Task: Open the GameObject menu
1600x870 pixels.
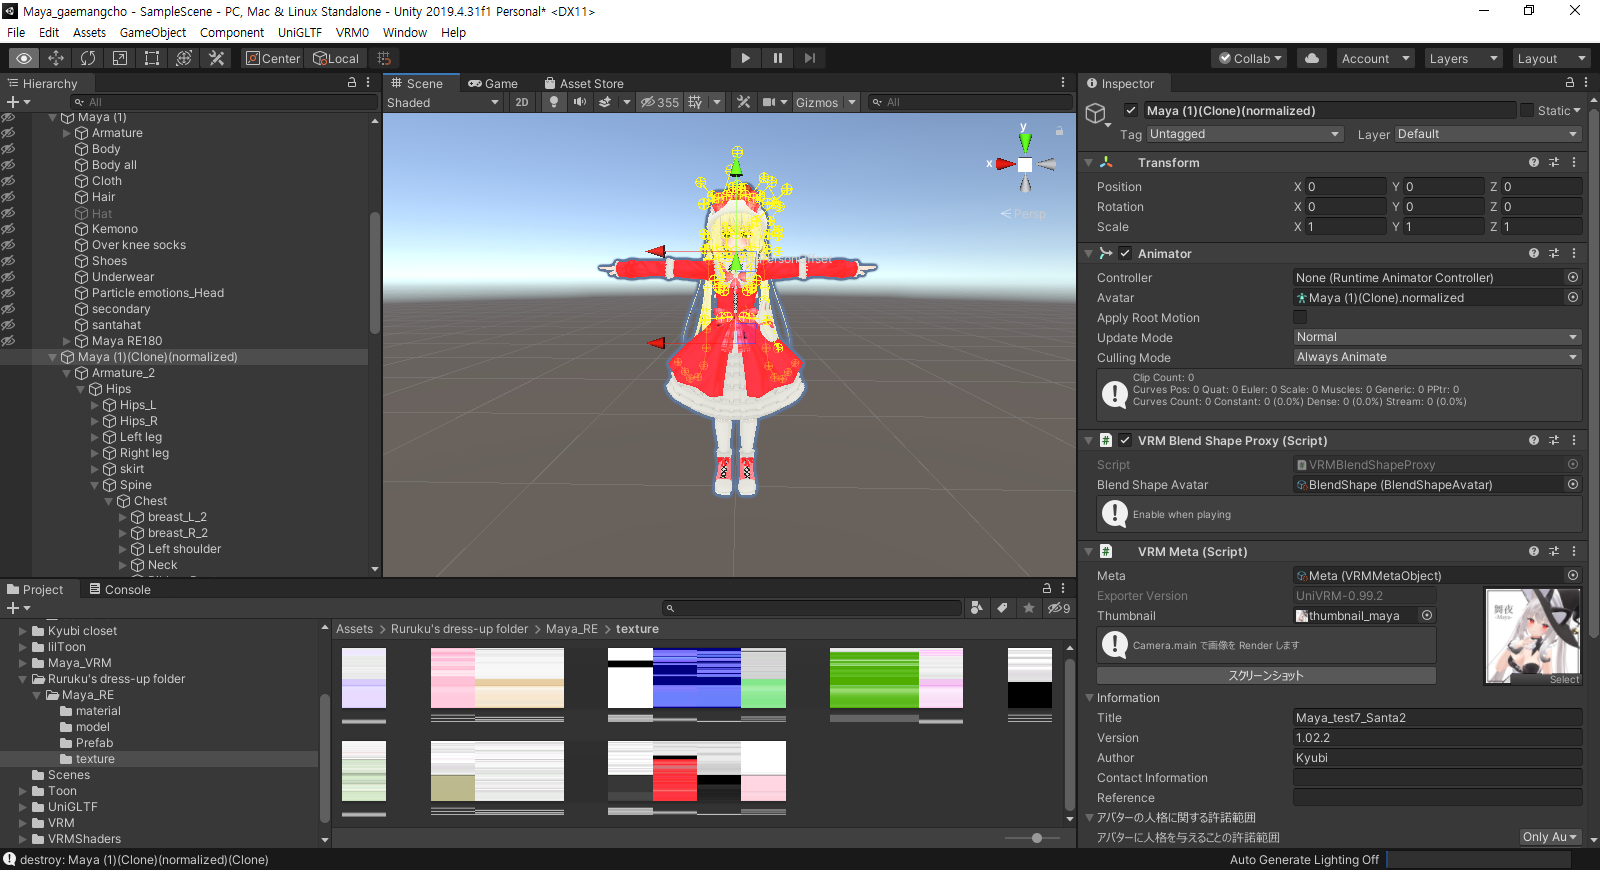Action: (153, 32)
